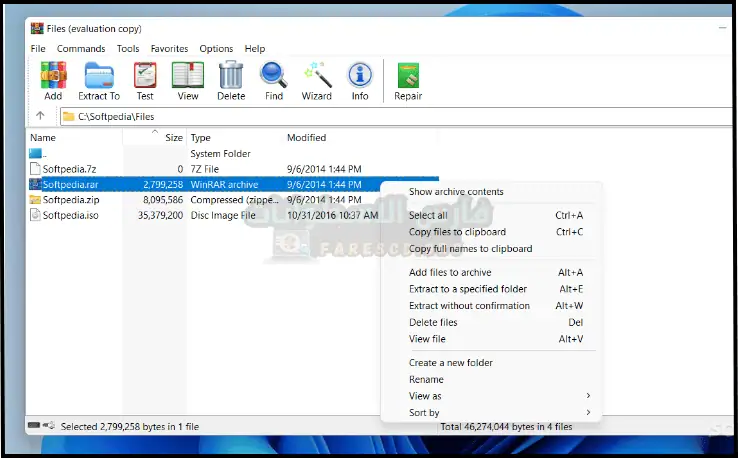Launch the Wizard tool
Screen dimensions: 738x458
click(317, 80)
